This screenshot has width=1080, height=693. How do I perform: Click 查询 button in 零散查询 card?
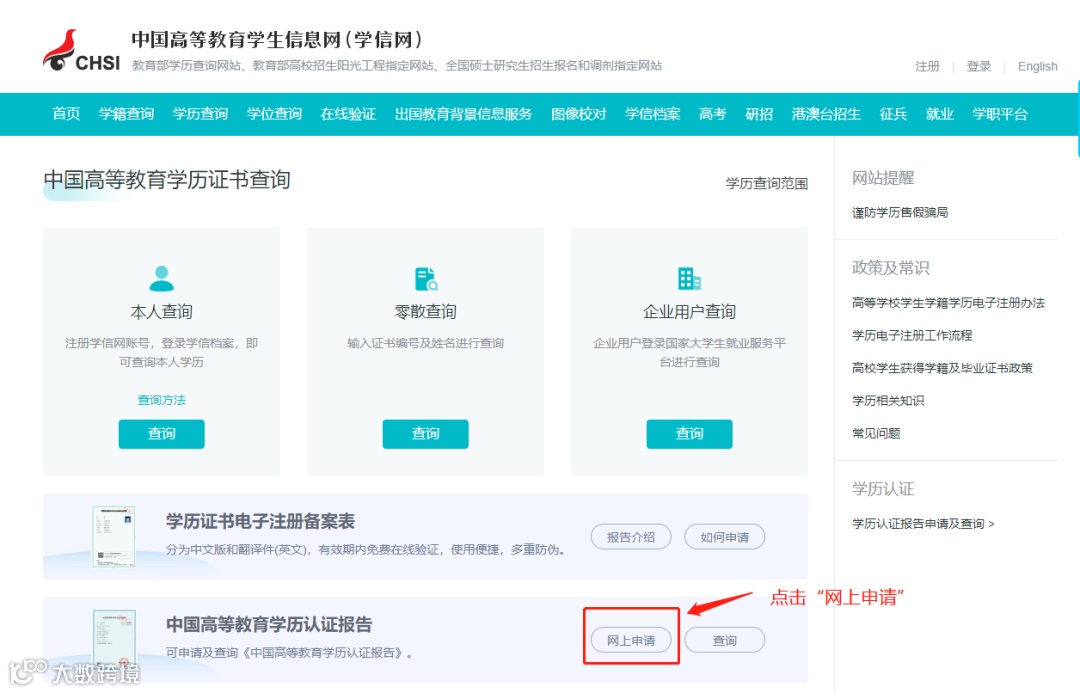click(426, 434)
